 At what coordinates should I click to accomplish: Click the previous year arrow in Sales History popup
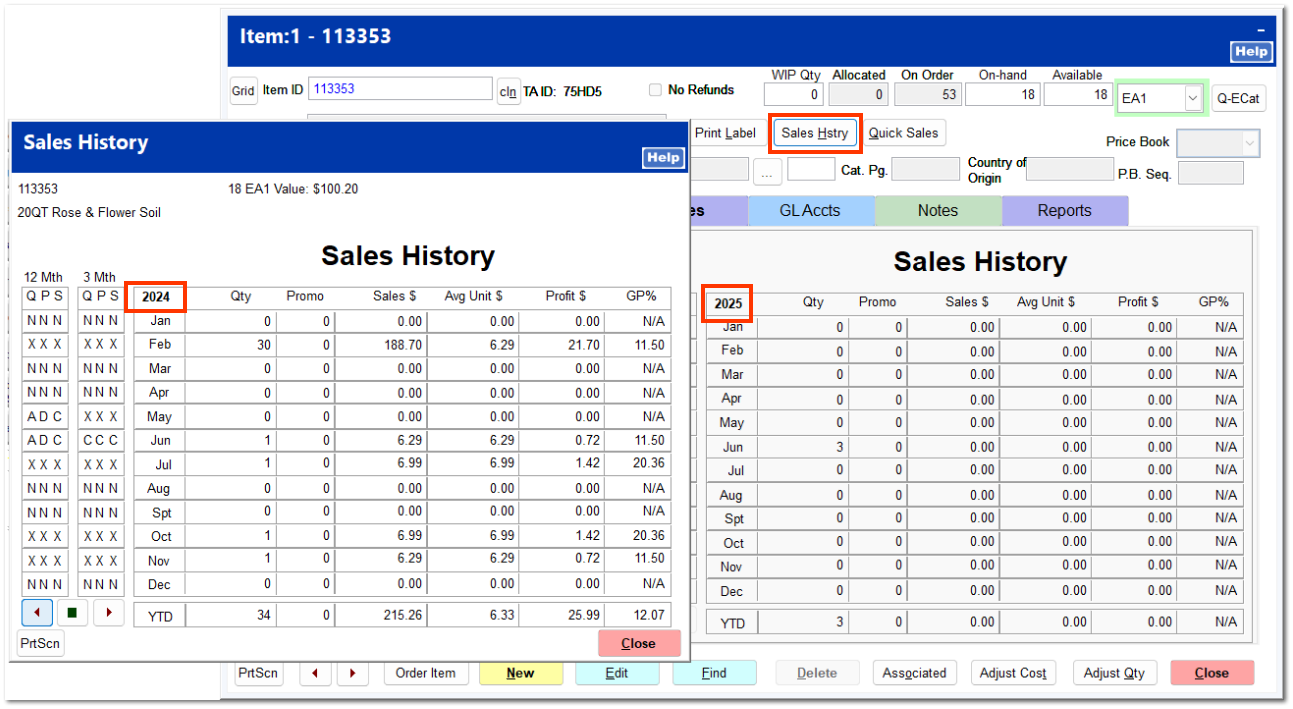pos(37,612)
